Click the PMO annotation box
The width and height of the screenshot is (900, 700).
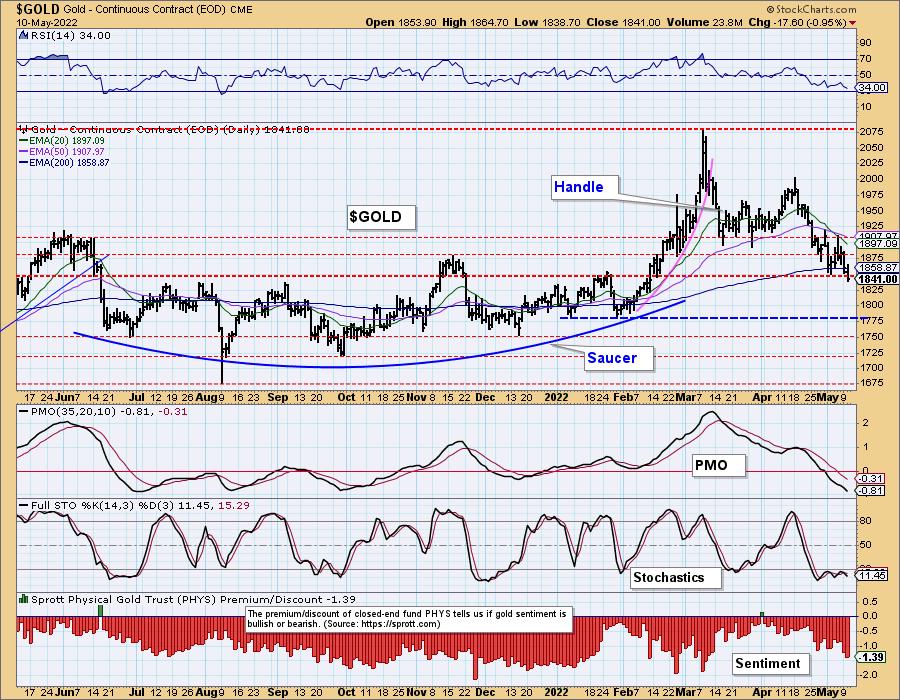(x=718, y=465)
